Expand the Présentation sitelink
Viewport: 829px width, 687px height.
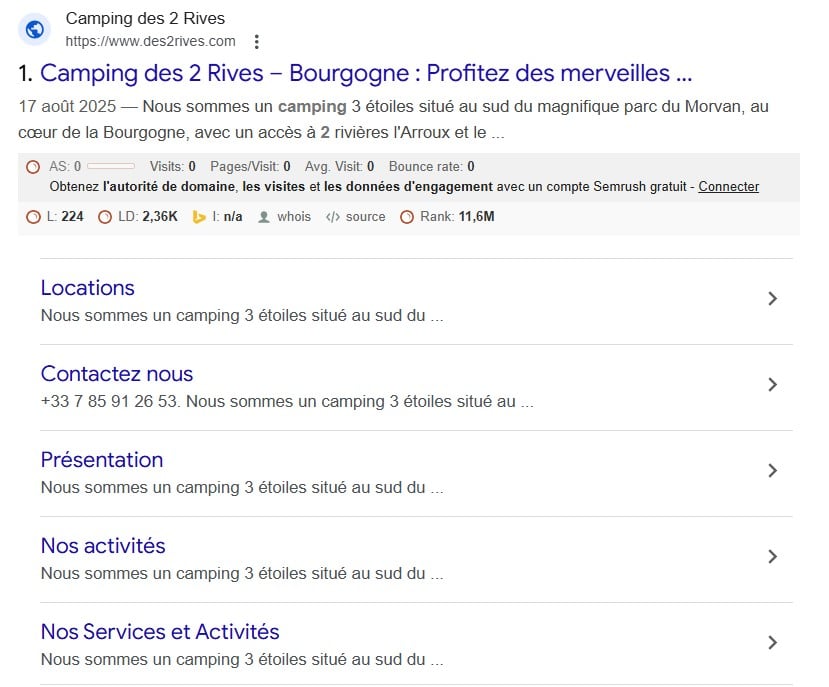[771, 470]
